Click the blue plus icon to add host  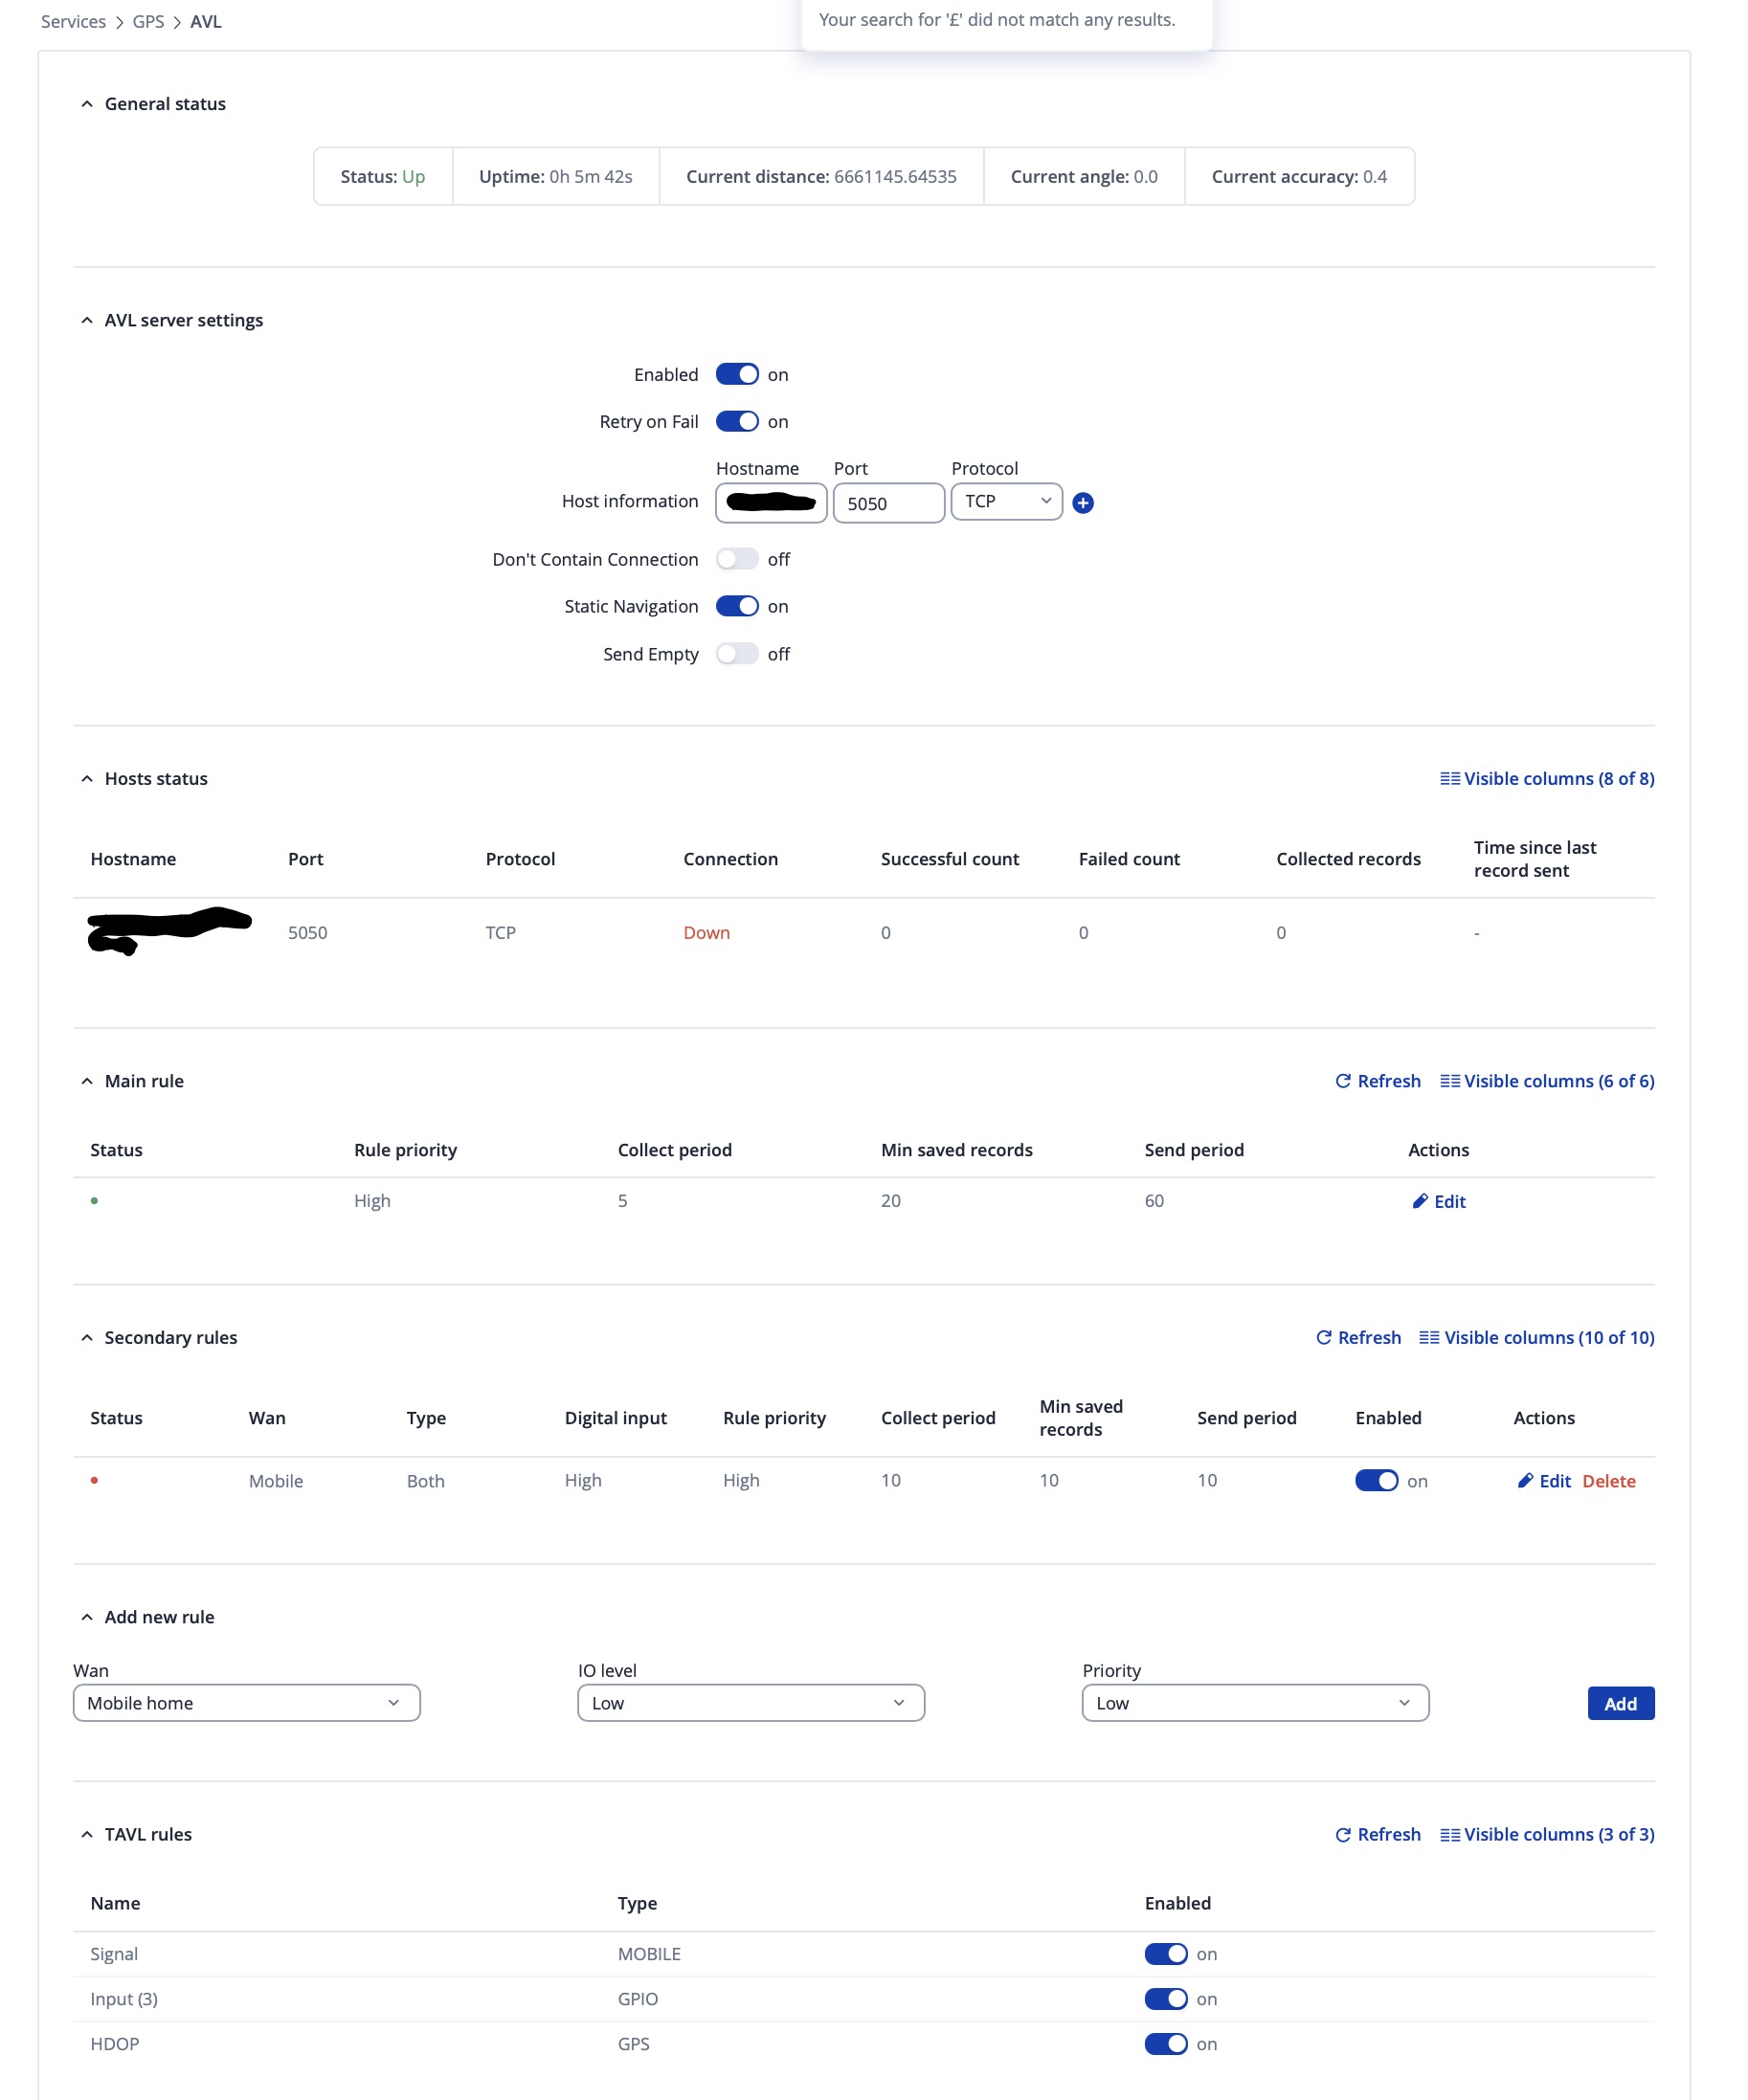tap(1082, 503)
